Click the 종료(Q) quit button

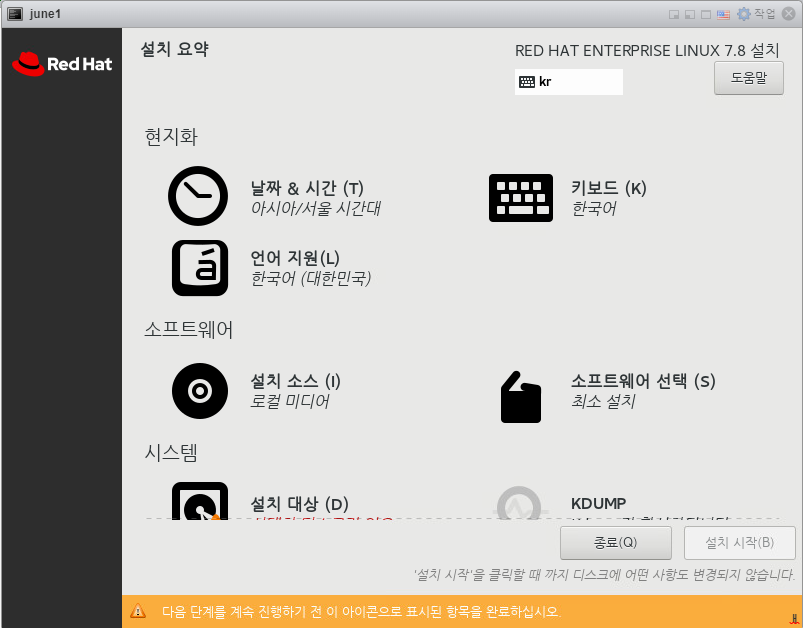[616, 542]
